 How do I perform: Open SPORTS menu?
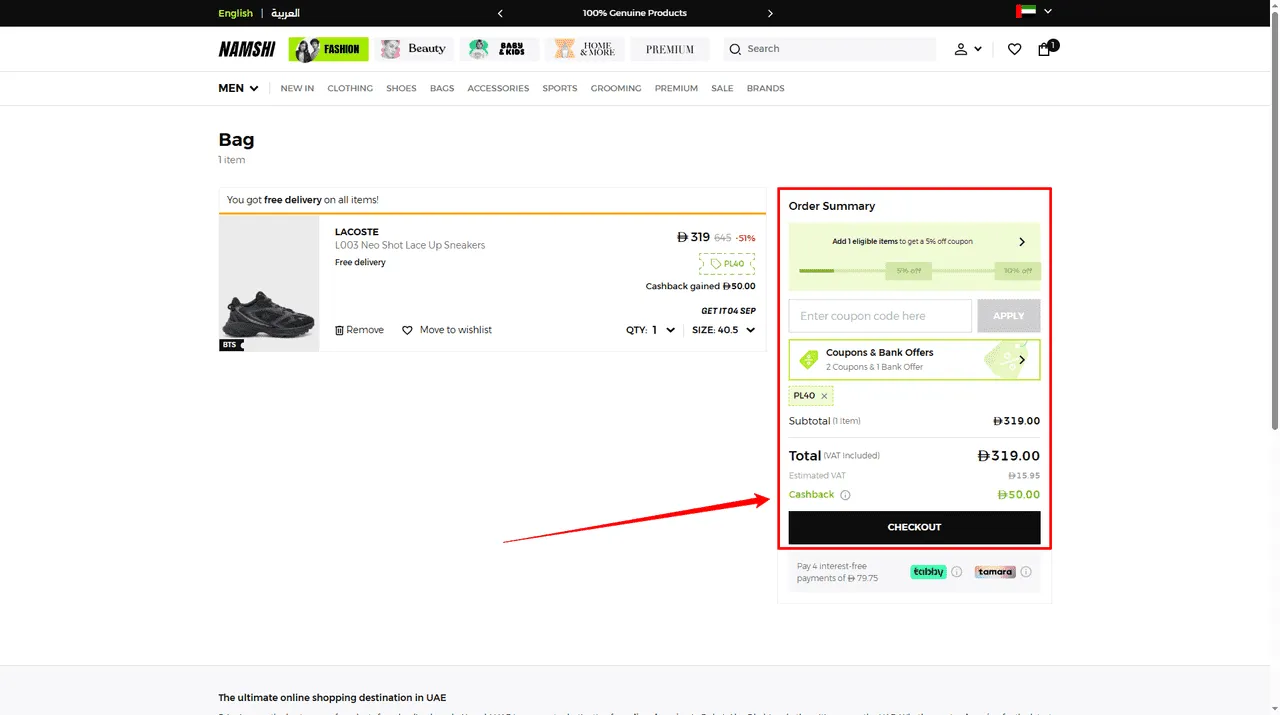[560, 88]
